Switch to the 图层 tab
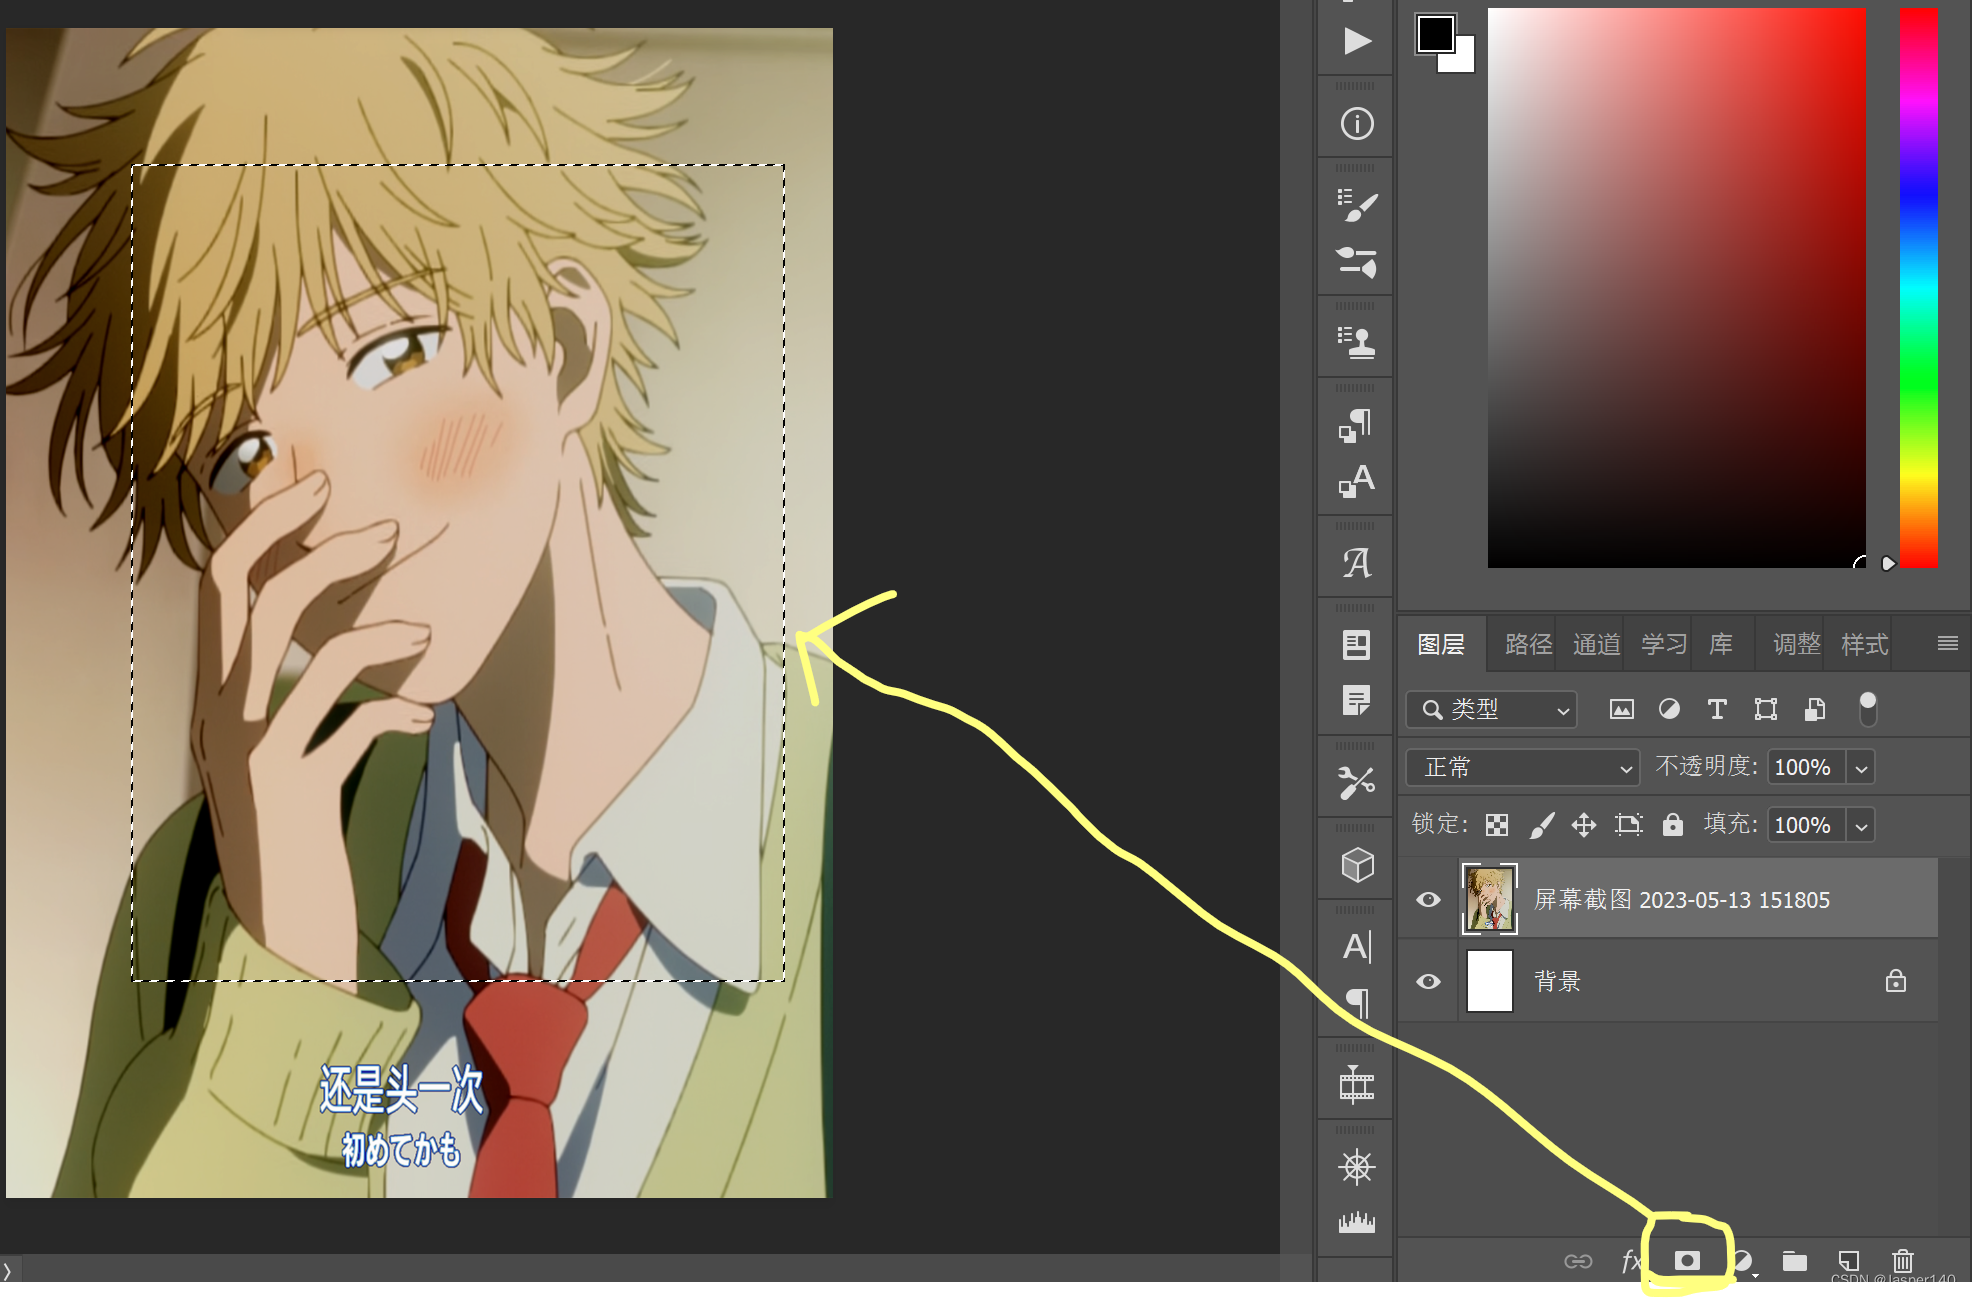 (1440, 644)
